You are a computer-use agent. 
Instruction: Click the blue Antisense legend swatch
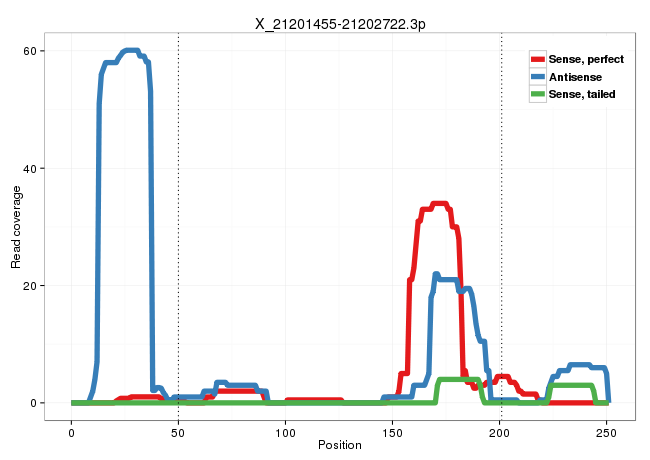pos(538,76)
